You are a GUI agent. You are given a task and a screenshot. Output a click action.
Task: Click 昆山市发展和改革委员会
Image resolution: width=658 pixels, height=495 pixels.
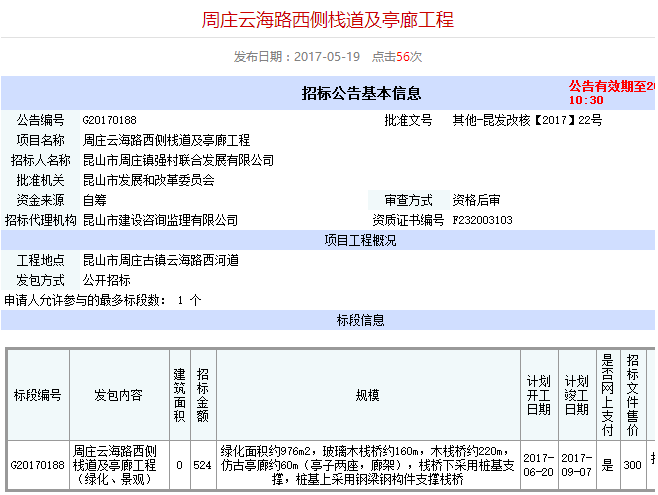[149, 180]
